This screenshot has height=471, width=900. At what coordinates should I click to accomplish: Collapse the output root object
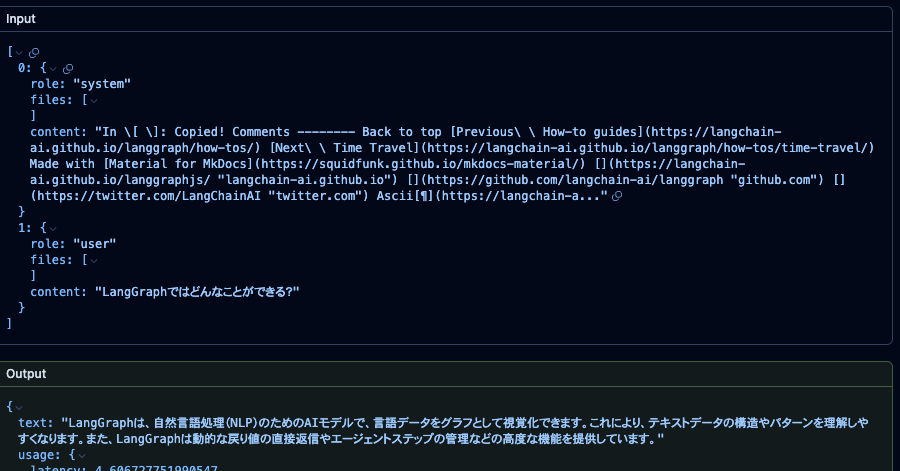click(19, 407)
